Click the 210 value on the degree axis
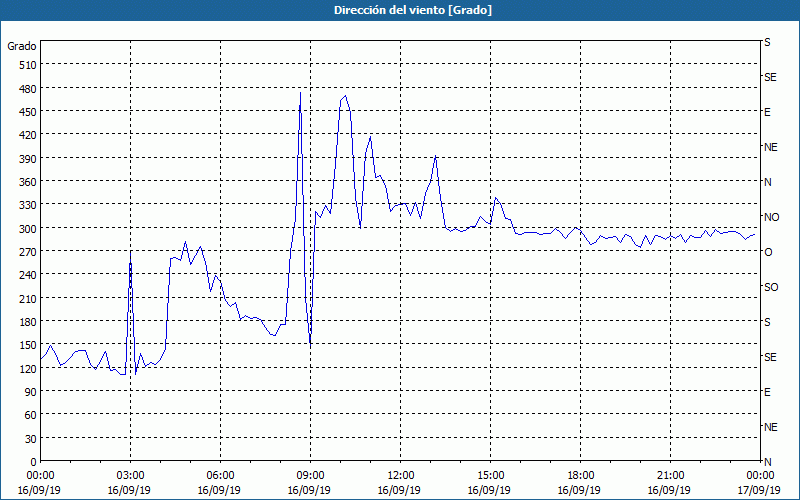Viewport: 800px width, 500px height. (x=28, y=299)
